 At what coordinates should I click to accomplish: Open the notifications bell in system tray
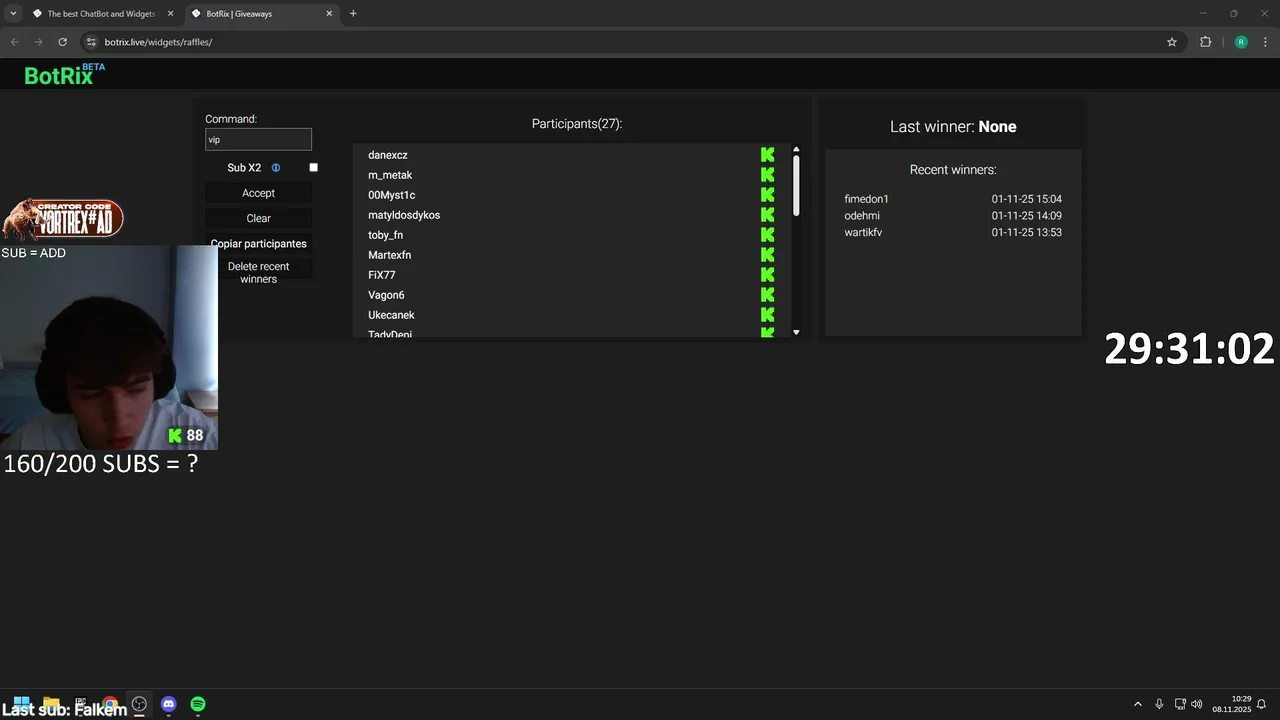(1262, 704)
